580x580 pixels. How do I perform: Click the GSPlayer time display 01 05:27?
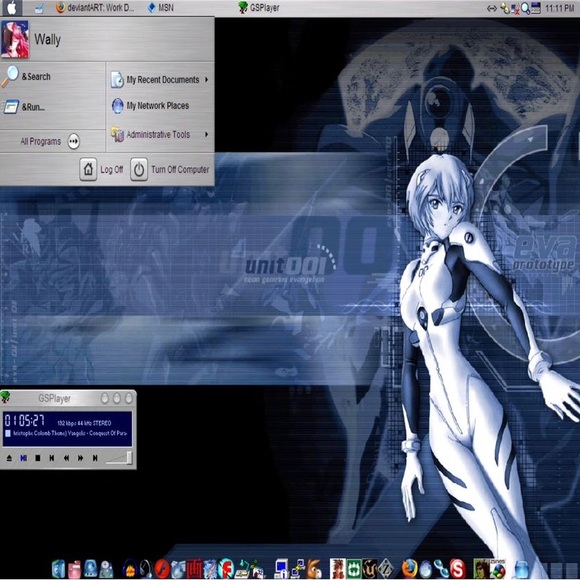[x=24, y=421]
